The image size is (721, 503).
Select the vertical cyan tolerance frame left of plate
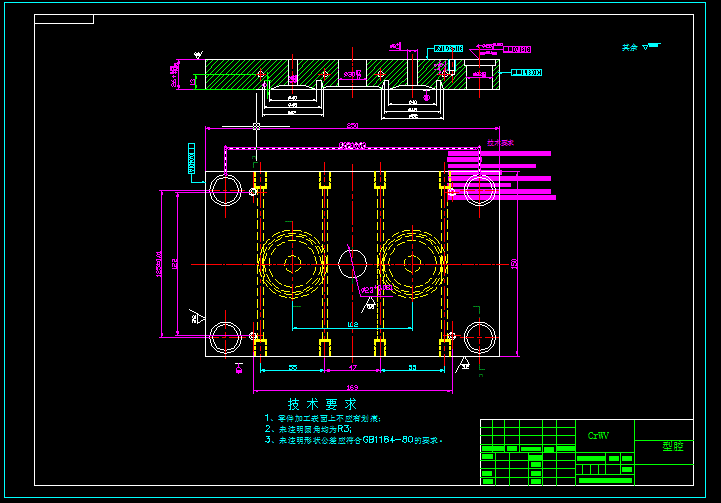tap(192, 158)
